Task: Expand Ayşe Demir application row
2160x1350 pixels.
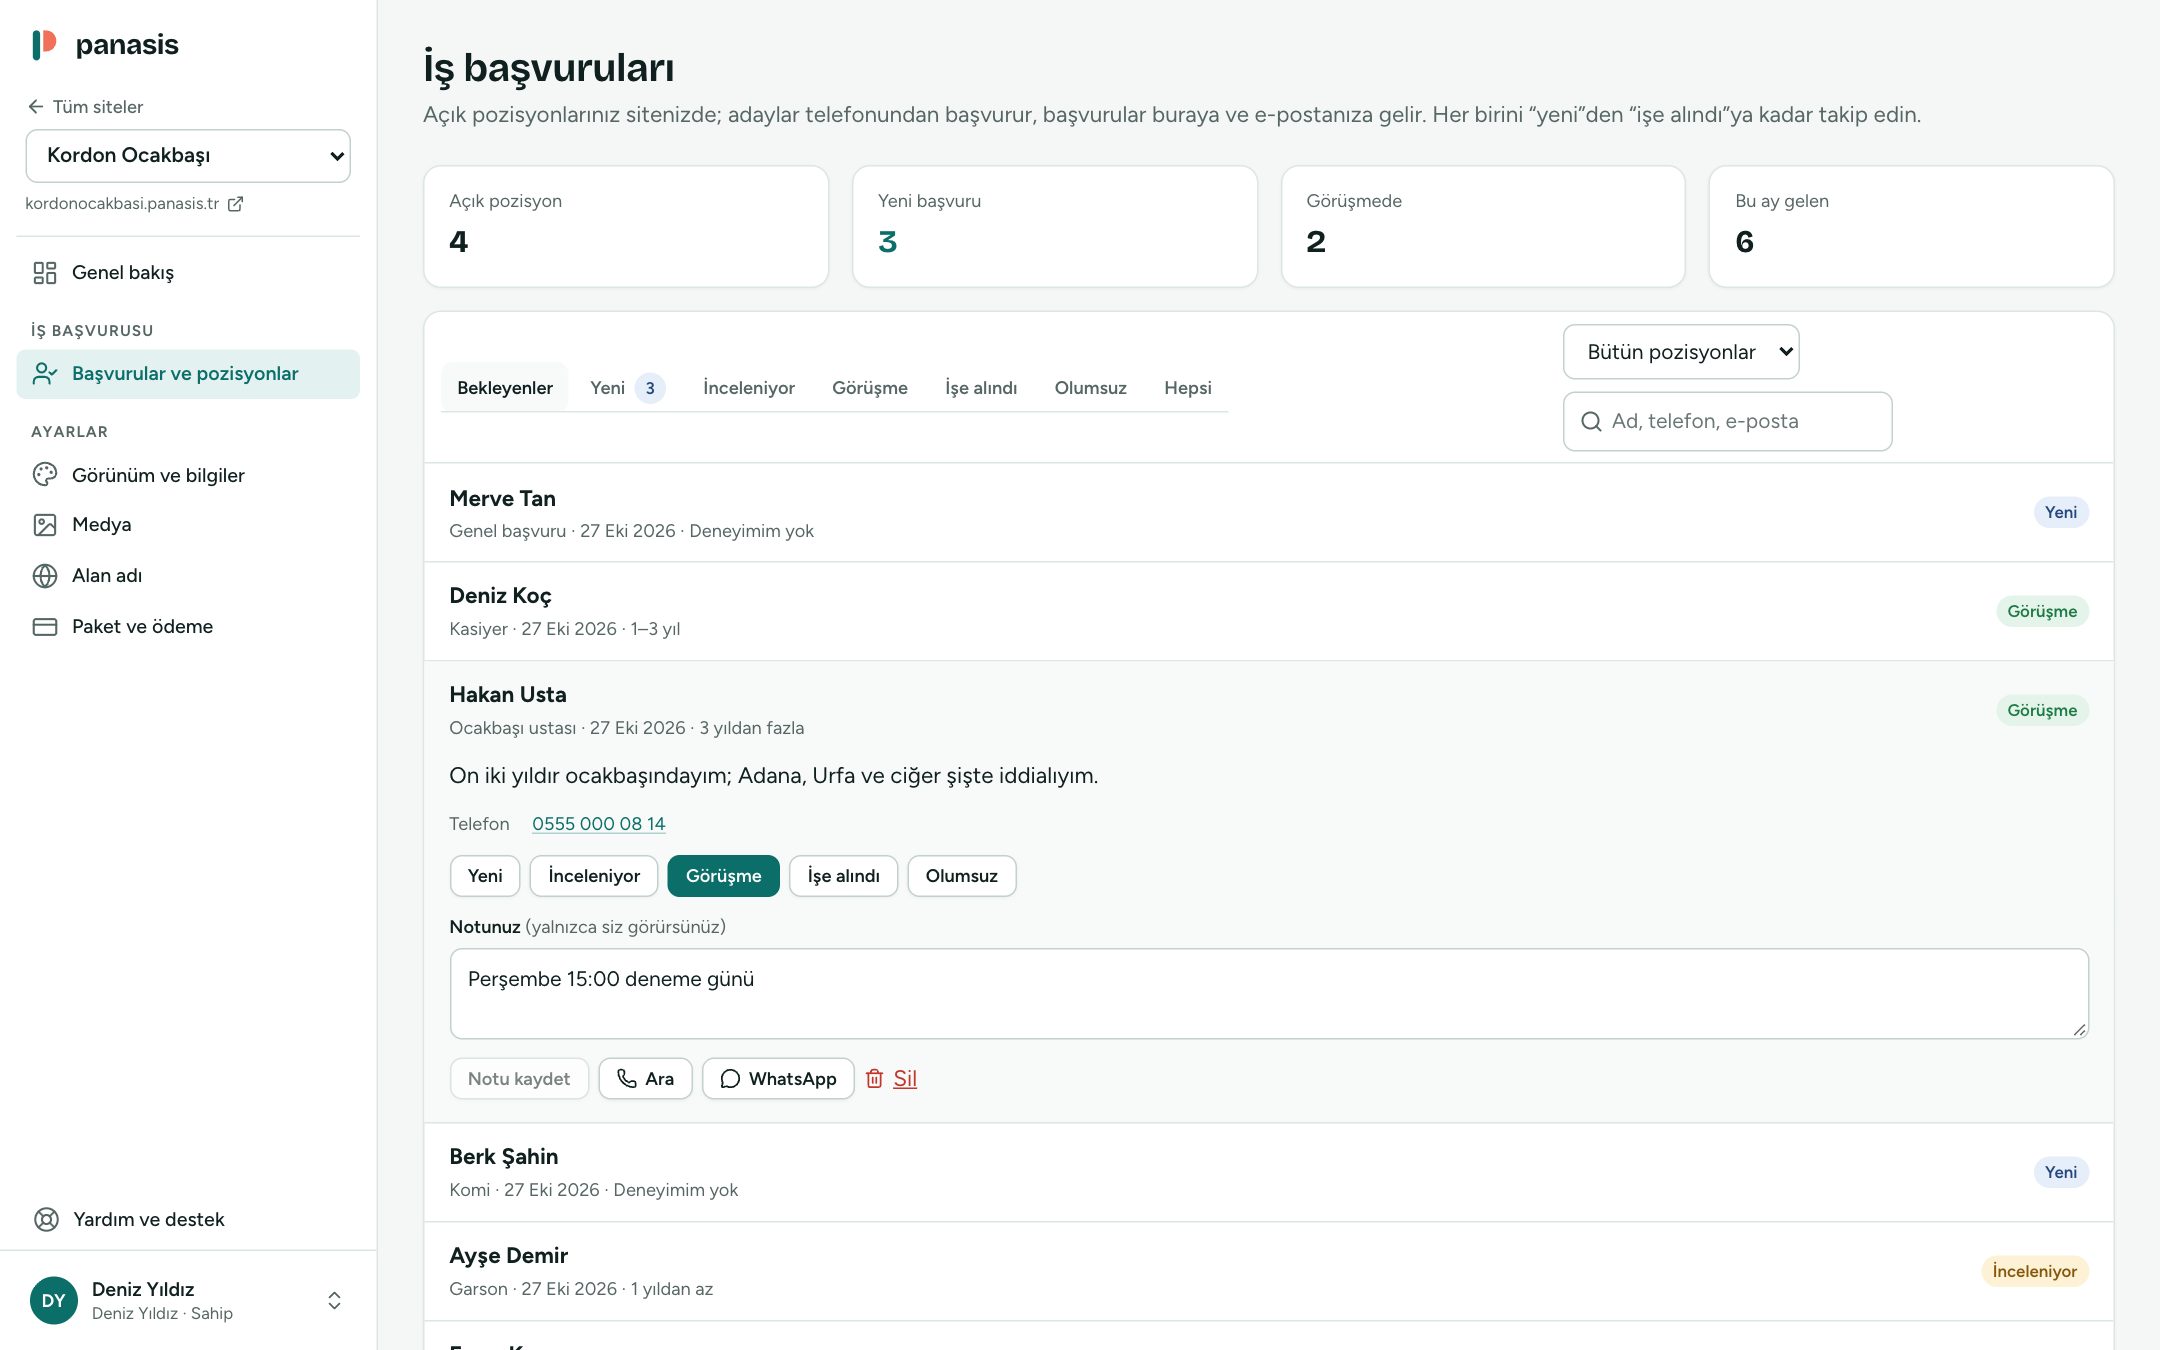Action: (1268, 1271)
